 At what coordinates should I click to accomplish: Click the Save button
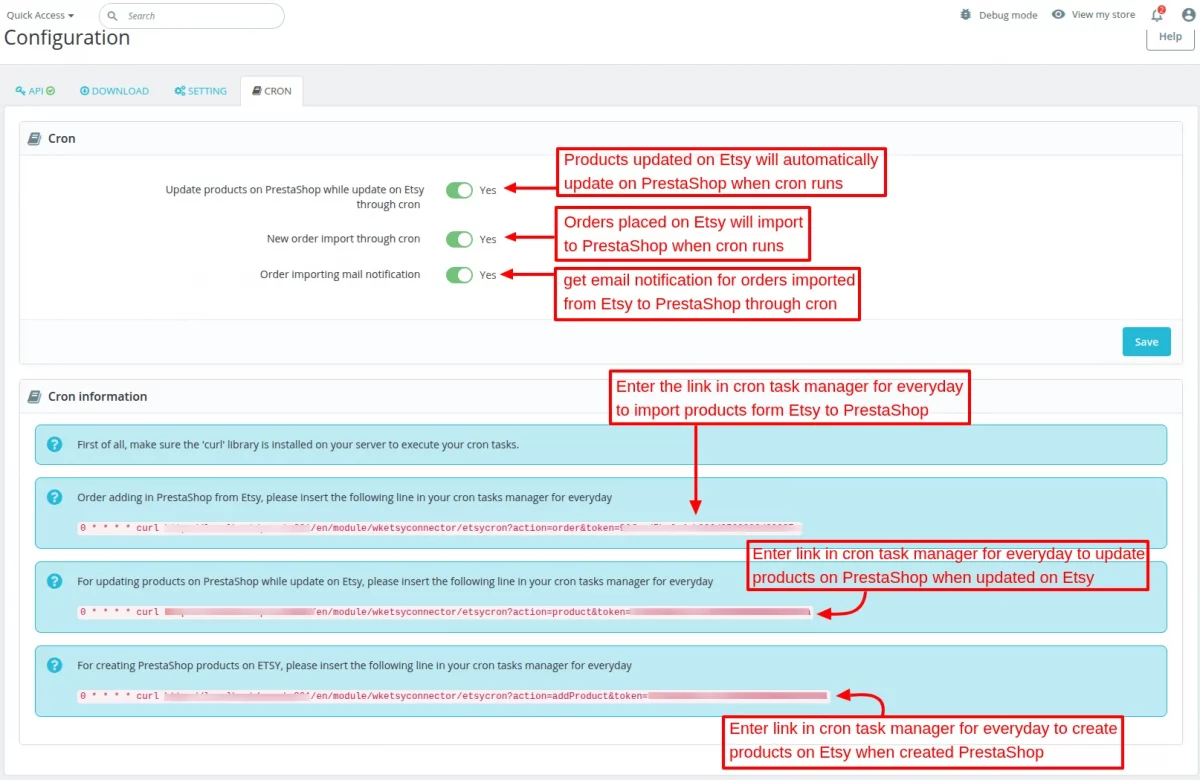[1146, 342]
